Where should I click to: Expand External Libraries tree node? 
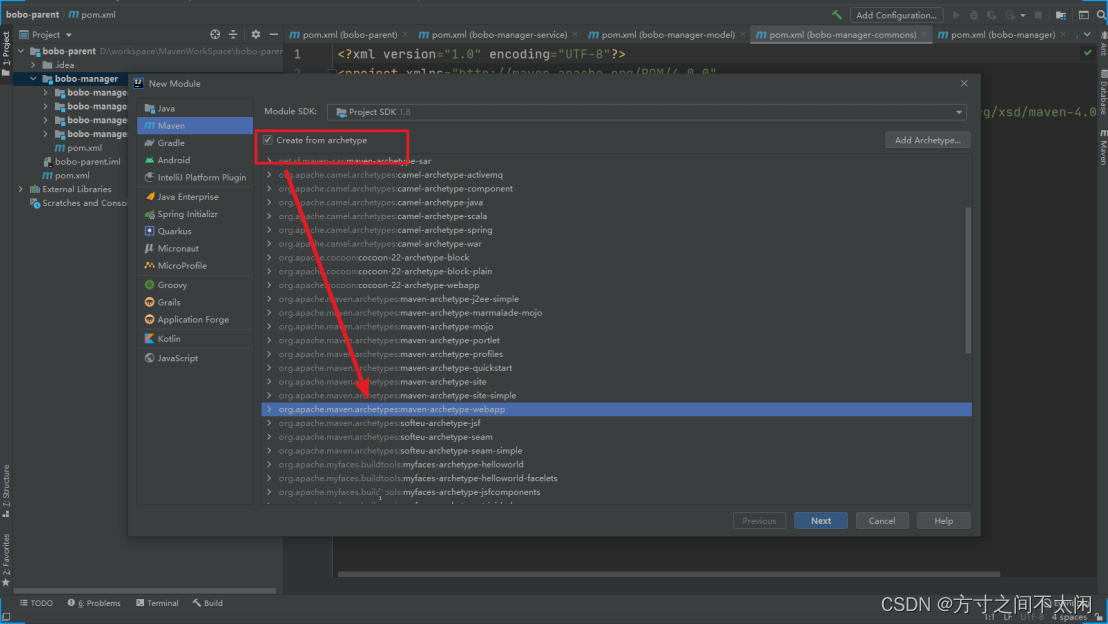pyautogui.click(x=20, y=189)
